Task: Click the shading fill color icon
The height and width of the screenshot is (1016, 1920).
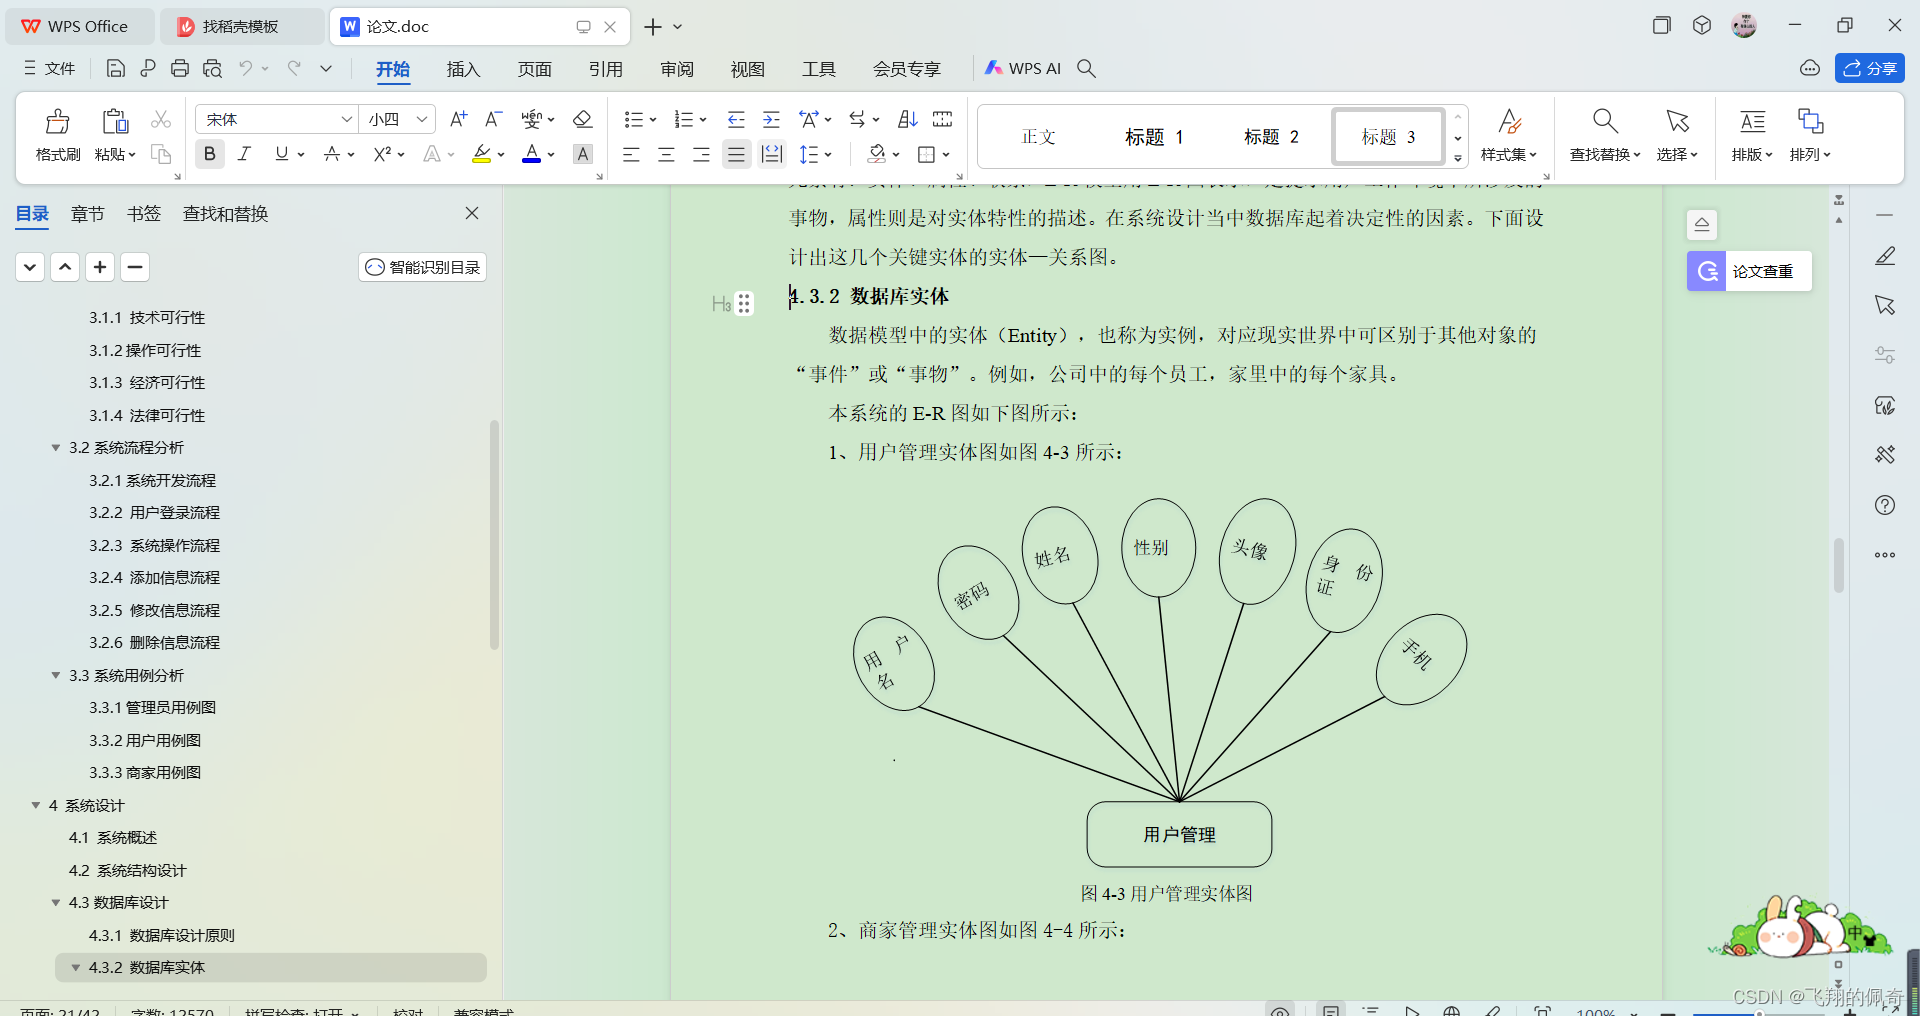Action: coord(877,154)
